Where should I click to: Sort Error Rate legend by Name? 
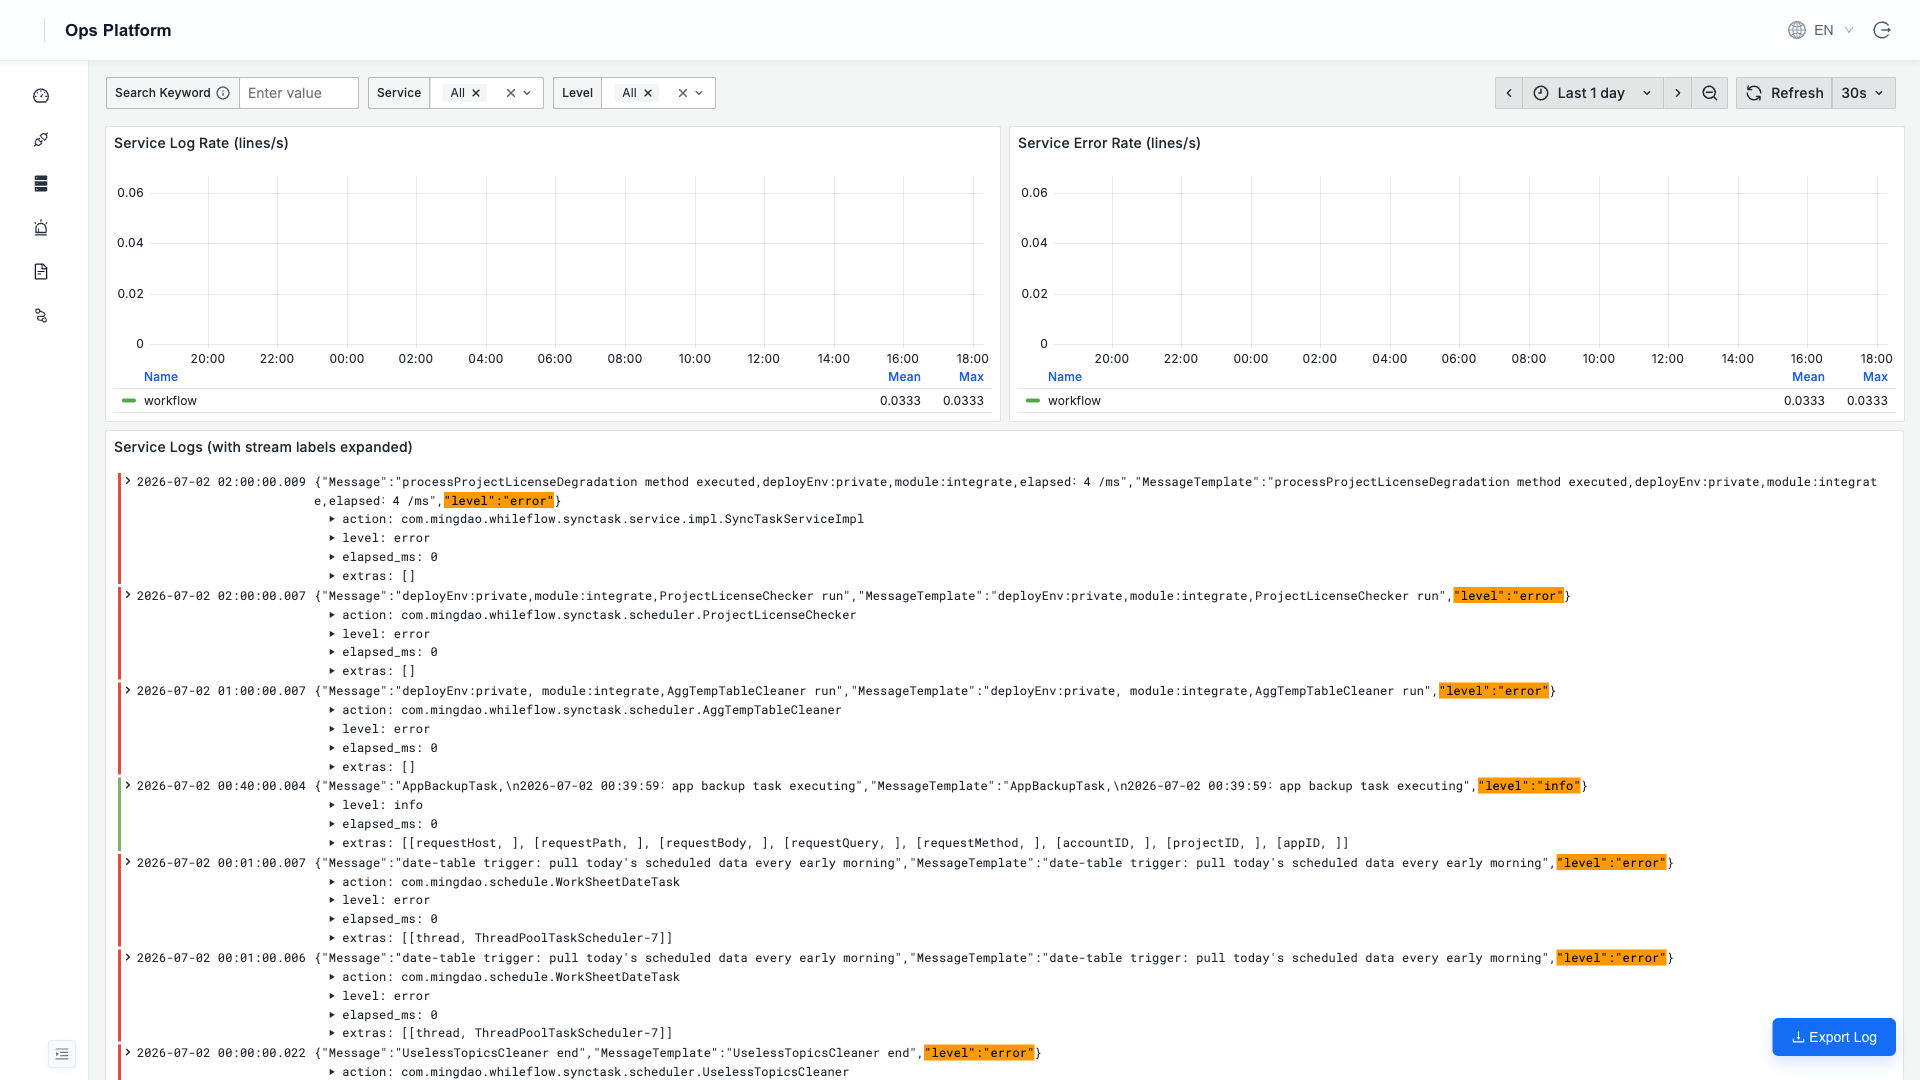point(1065,377)
